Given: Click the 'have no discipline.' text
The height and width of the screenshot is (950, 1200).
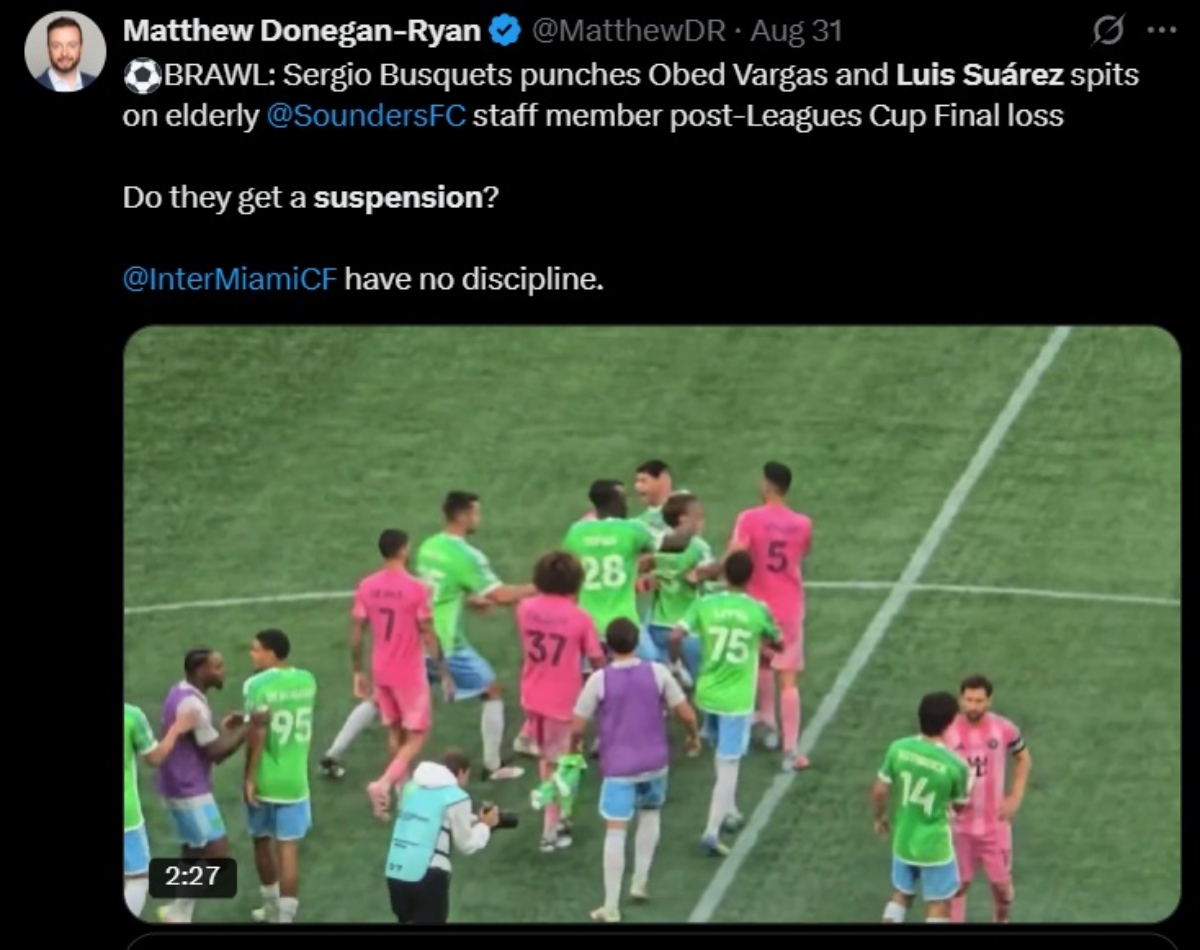Looking at the screenshot, I should (x=474, y=278).
